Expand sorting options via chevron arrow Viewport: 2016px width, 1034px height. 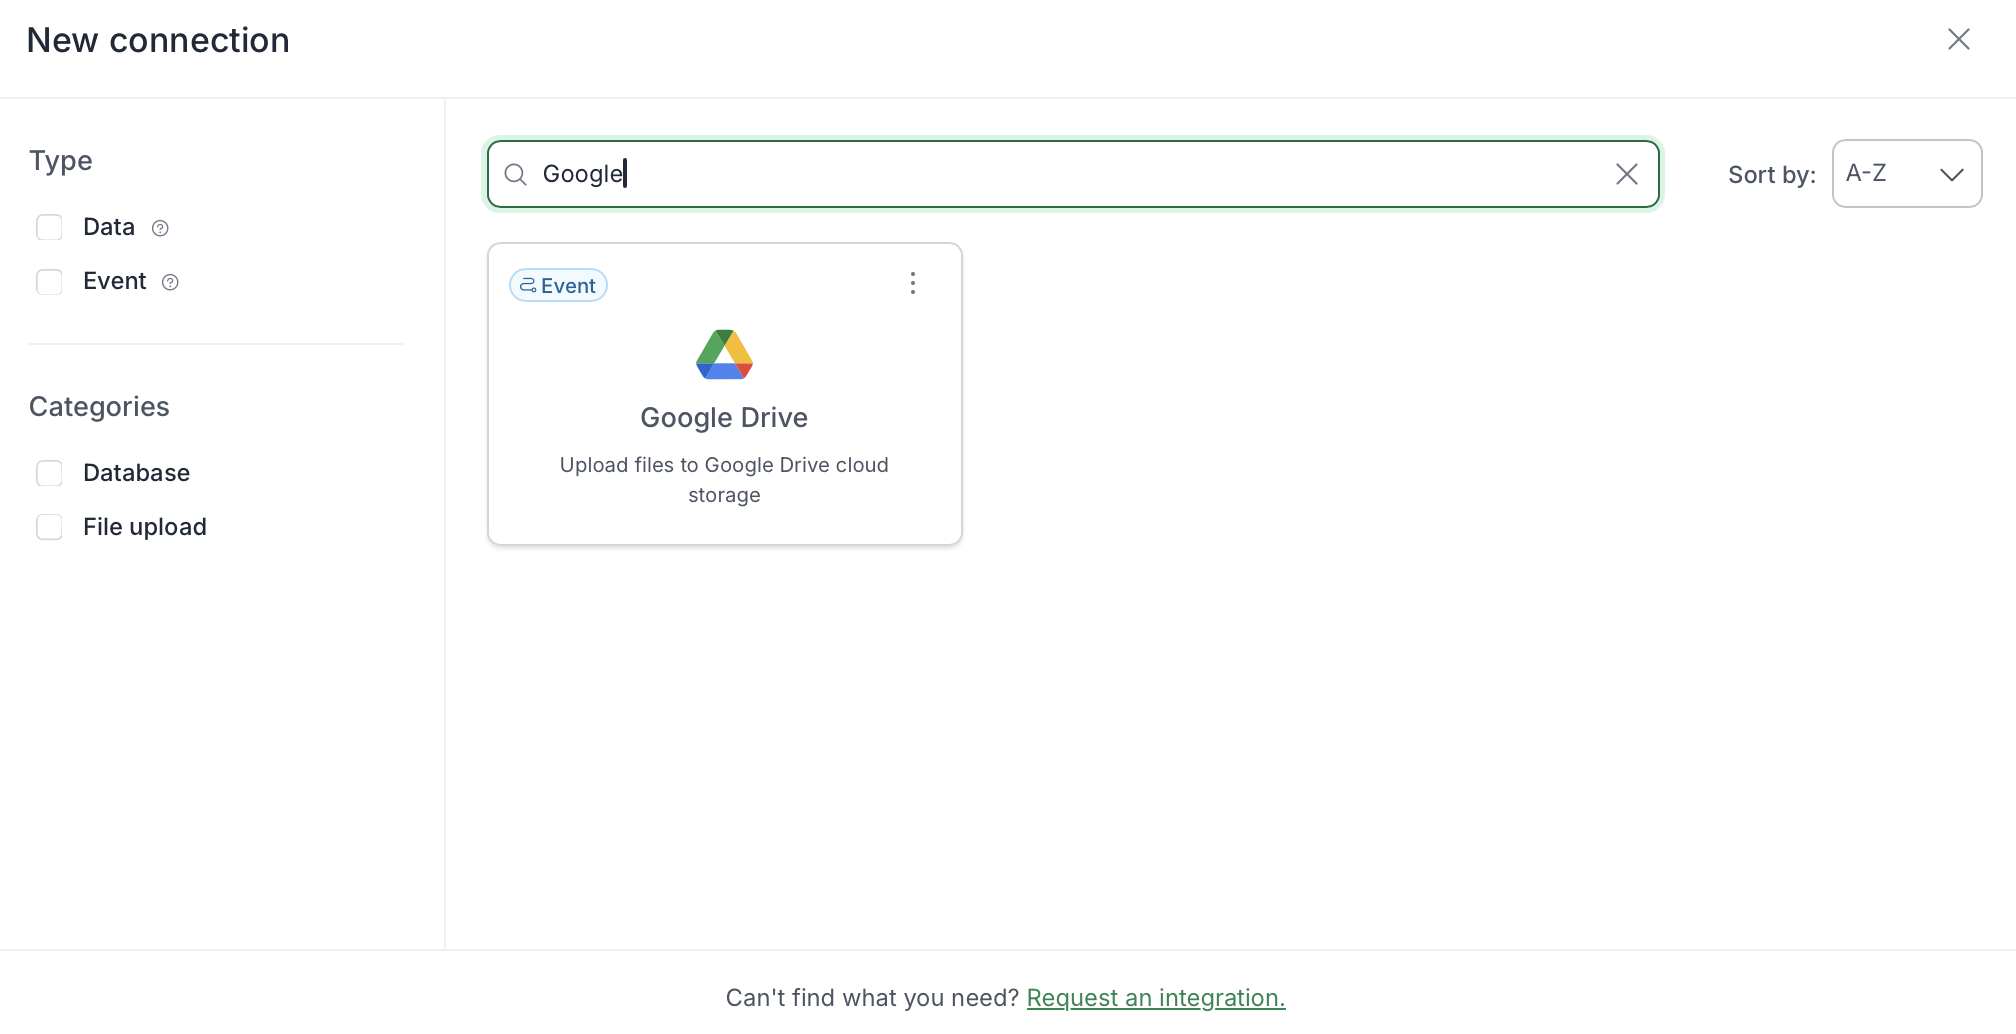[x=1951, y=175]
